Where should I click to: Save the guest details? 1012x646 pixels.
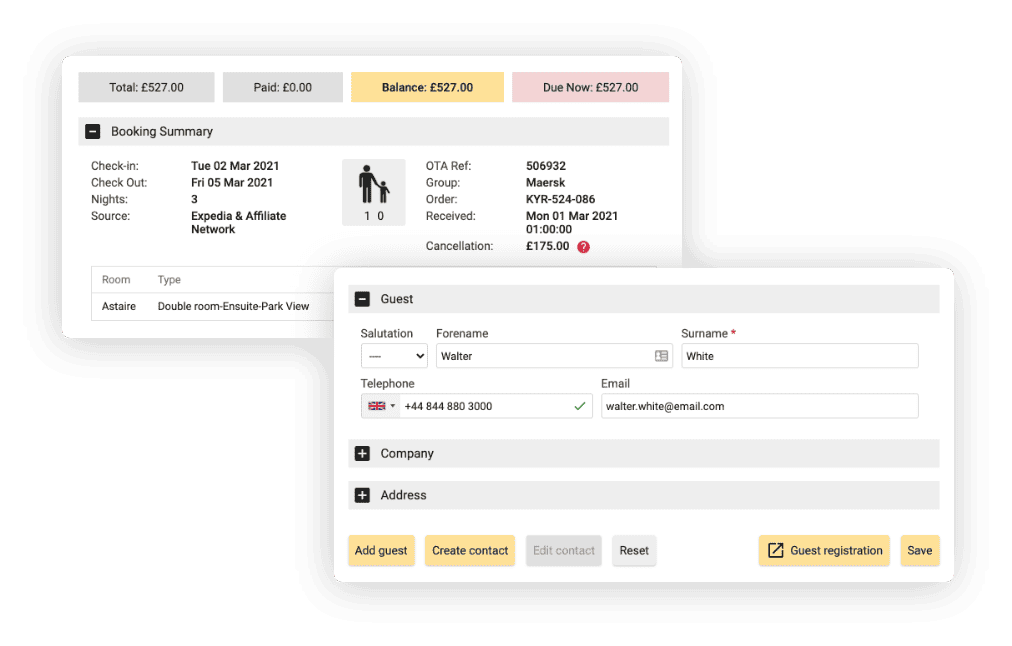pos(919,550)
